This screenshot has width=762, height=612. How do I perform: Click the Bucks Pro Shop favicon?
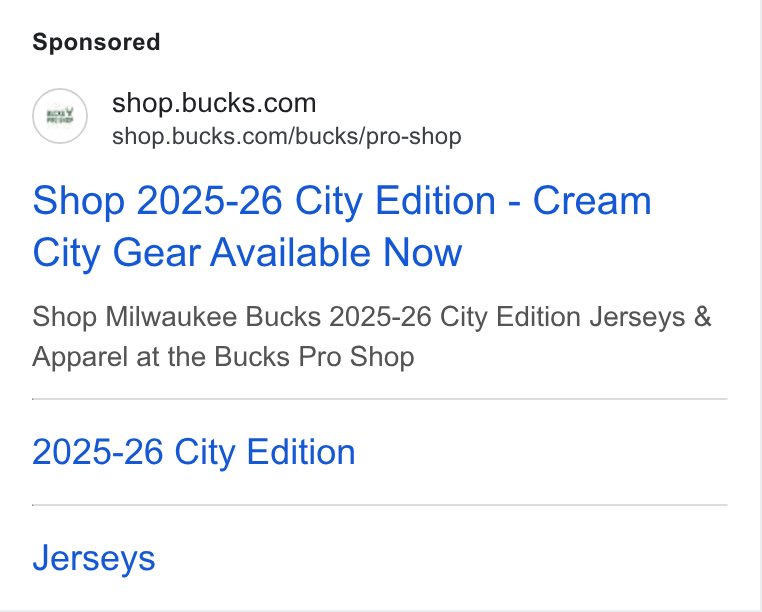[x=60, y=116]
